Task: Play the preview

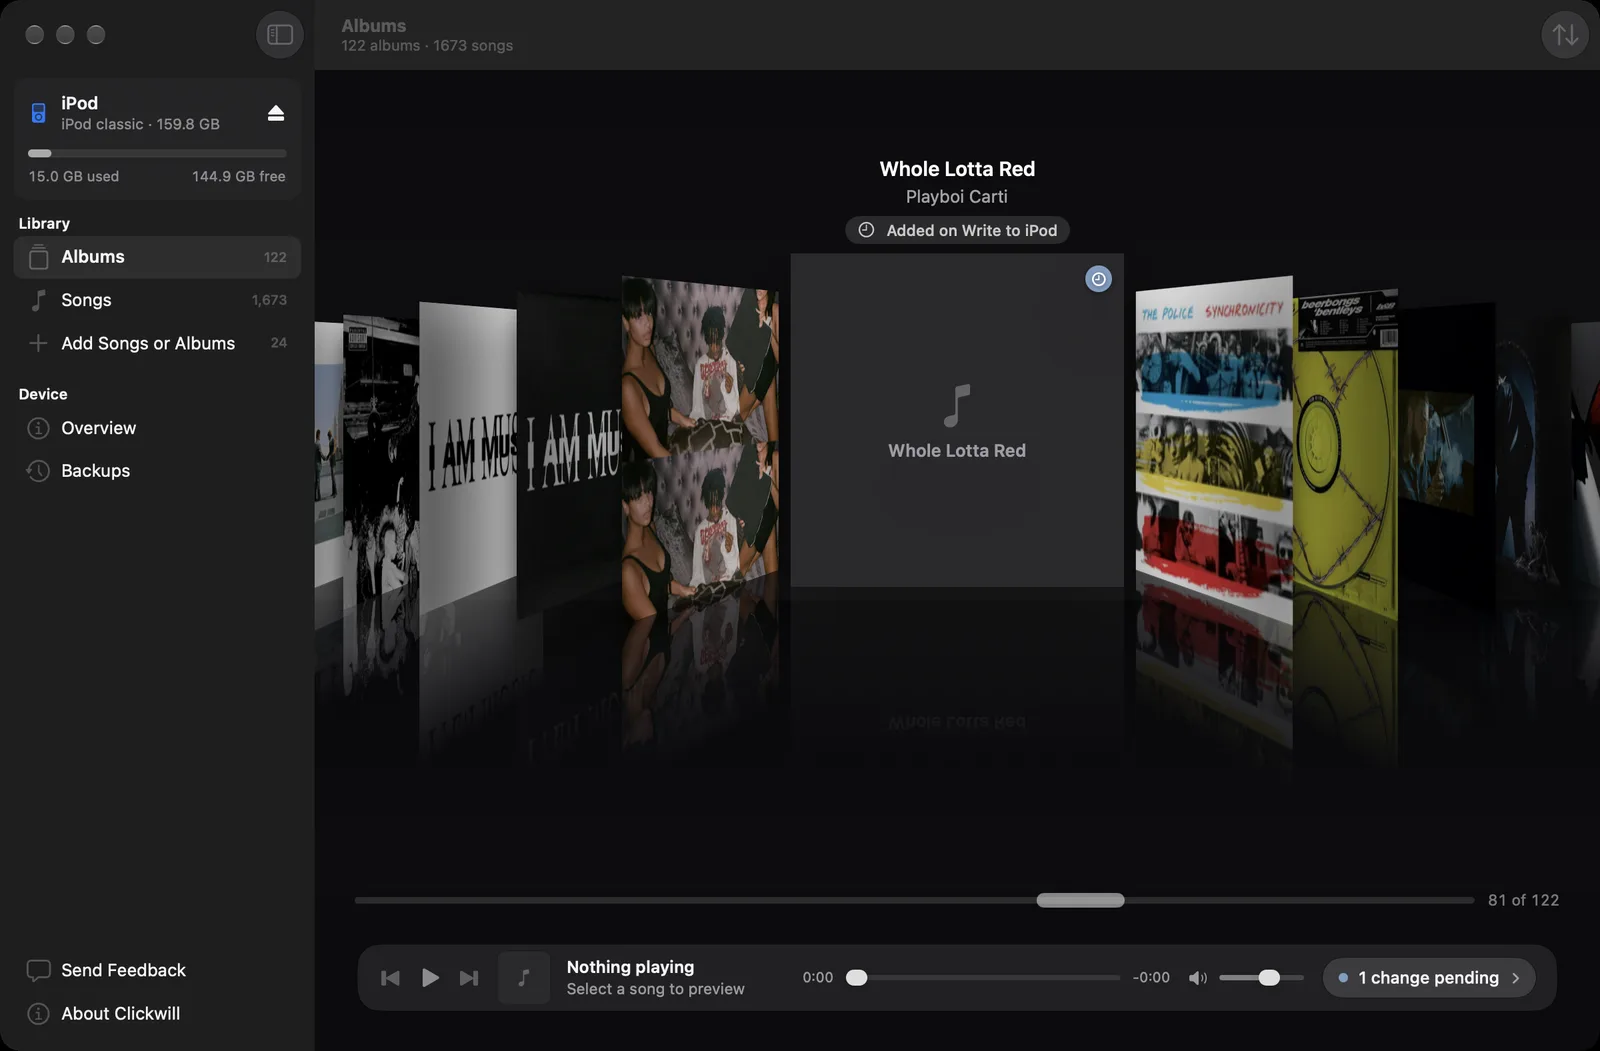Action: click(x=430, y=978)
